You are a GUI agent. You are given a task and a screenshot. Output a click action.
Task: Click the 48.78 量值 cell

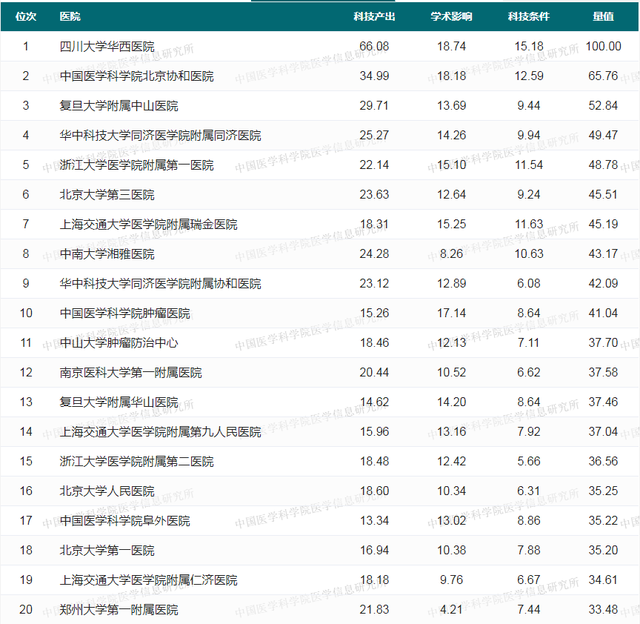pos(603,165)
